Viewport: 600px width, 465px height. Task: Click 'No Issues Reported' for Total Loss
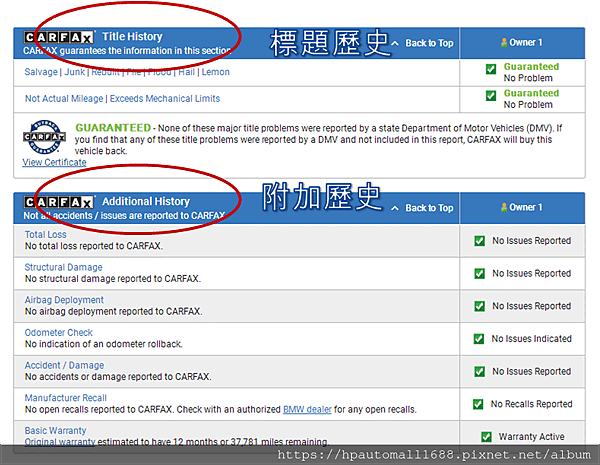[532, 241]
